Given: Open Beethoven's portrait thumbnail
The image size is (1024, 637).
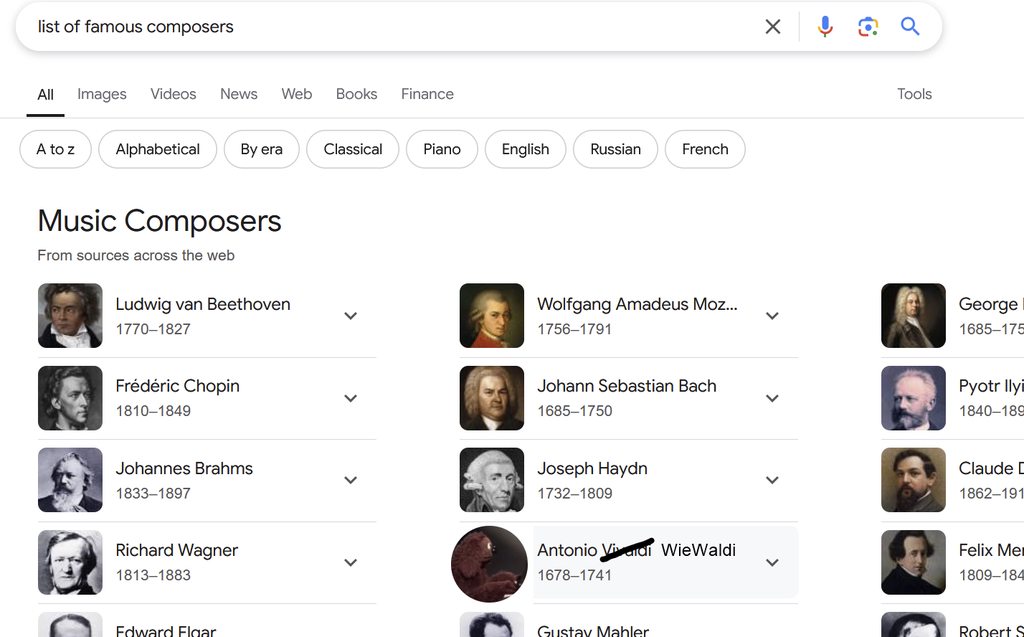Looking at the screenshot, I should pyautogui.click(x=70, y=316).
